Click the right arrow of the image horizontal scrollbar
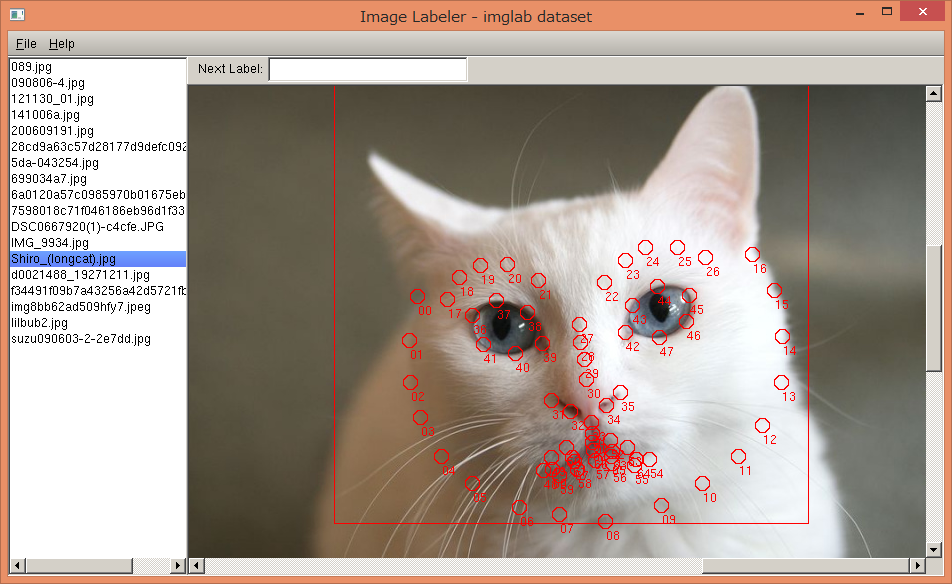The width and height of the screenshot is (952, 584). (x=919, y=566)
